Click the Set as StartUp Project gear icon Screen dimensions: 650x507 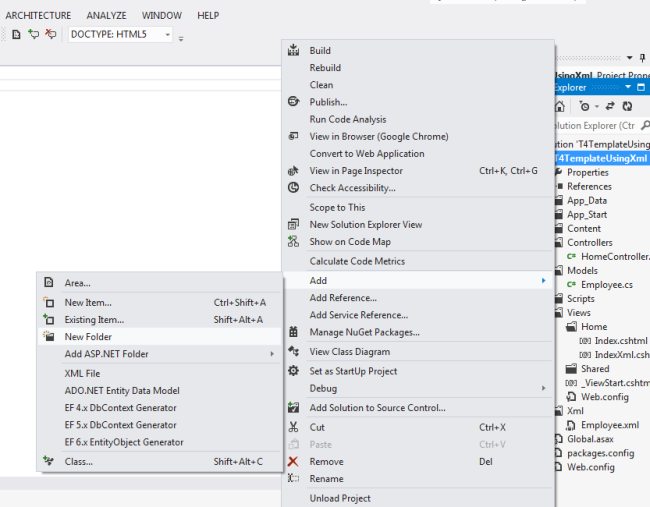[x=293, y=371]
